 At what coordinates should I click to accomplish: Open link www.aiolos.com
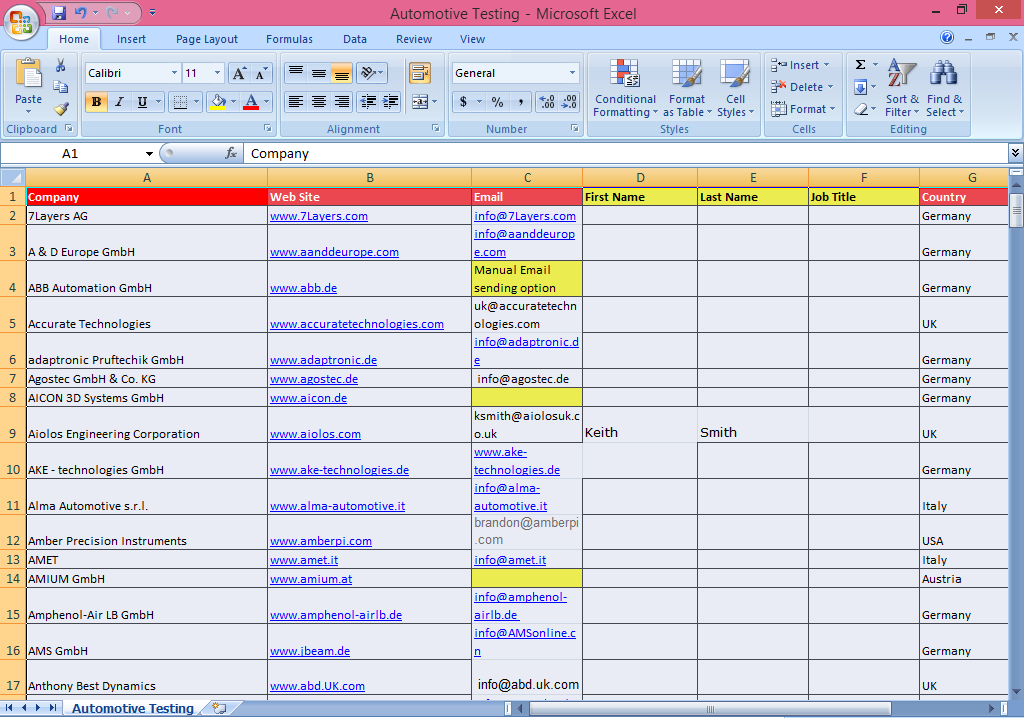click(x=315, y=434)
